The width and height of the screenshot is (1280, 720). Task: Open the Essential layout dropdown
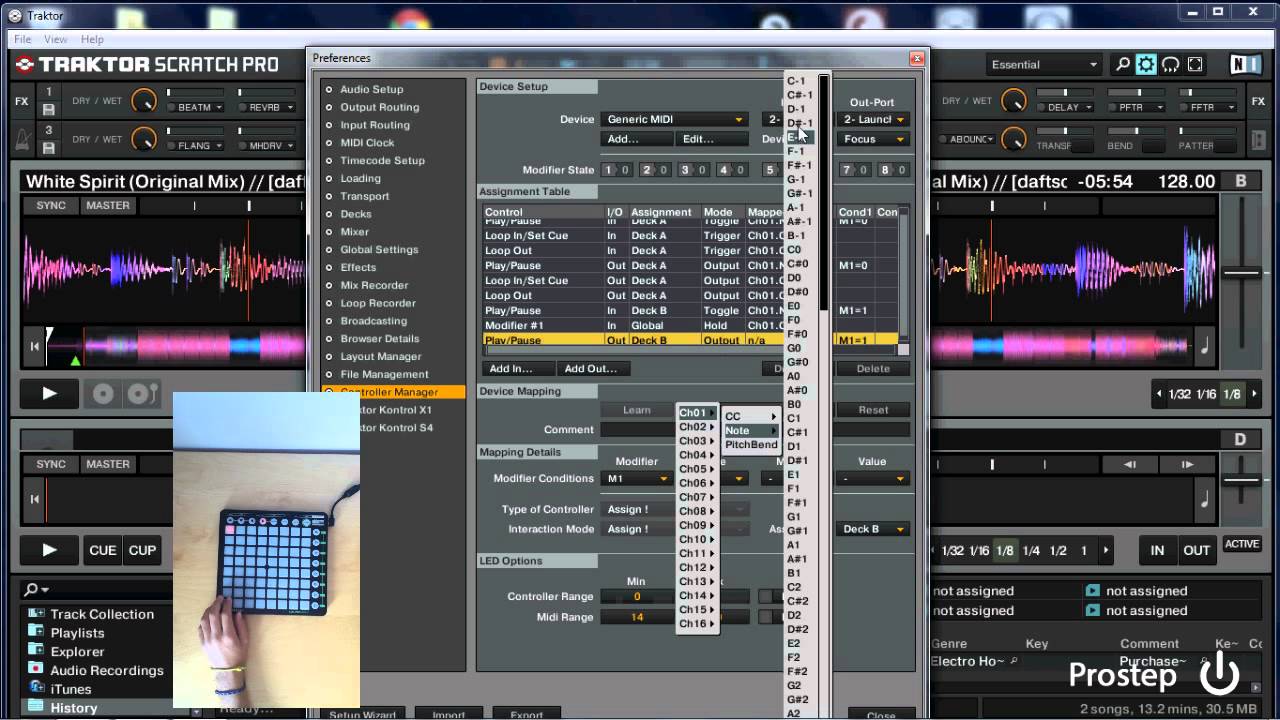coord(1043,65)
